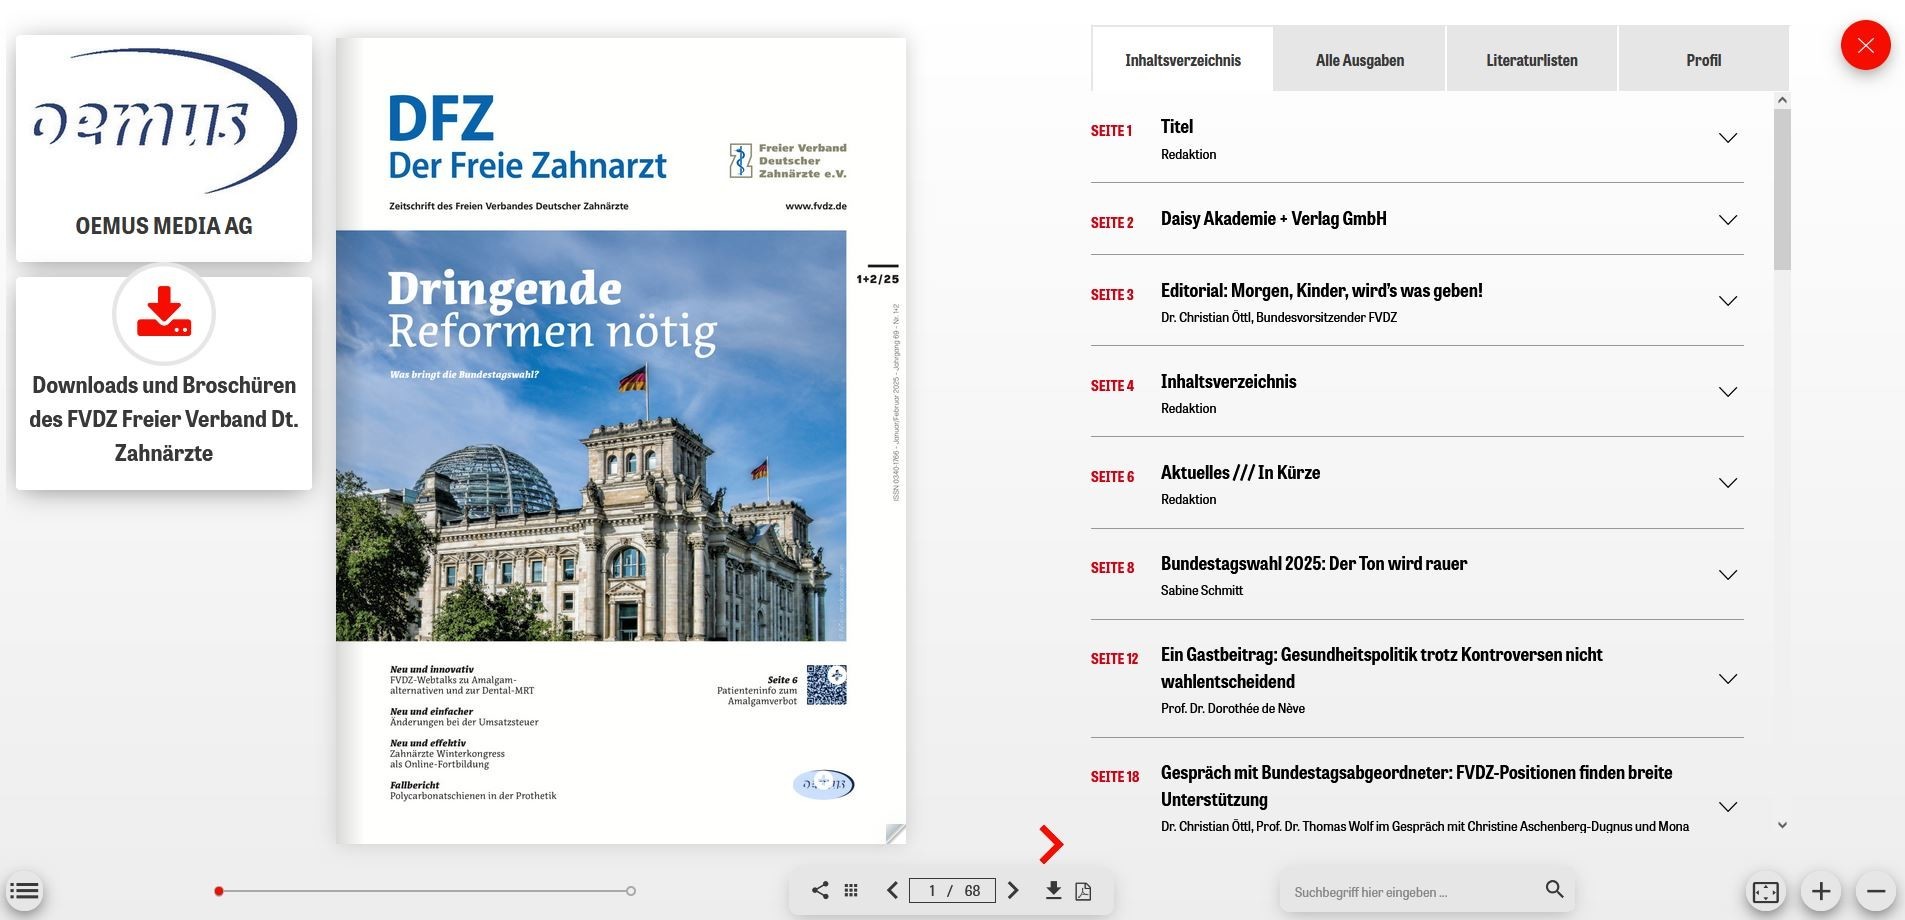Viewport: 1905px width, 920px height.
Task: Expand the Editorial entry chevron
Action: 1728,301
